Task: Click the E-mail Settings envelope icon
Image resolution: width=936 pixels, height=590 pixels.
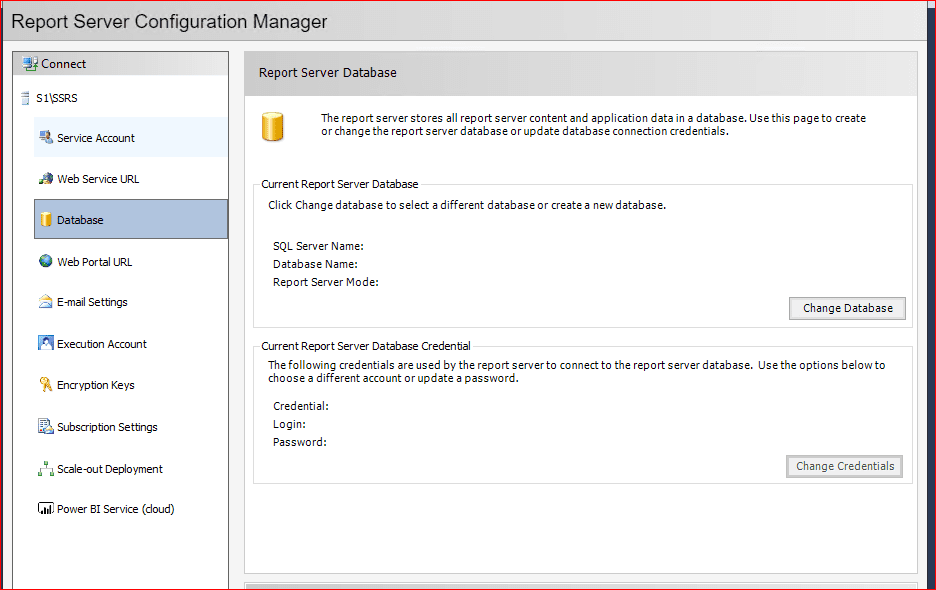Action: [45, 302]
